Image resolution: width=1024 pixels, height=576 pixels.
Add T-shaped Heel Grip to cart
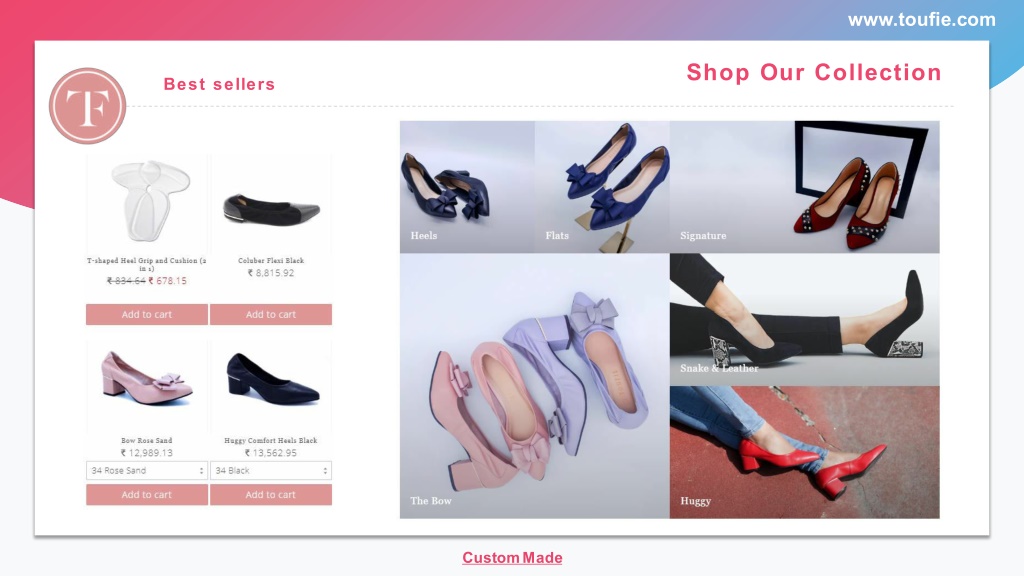147,314
